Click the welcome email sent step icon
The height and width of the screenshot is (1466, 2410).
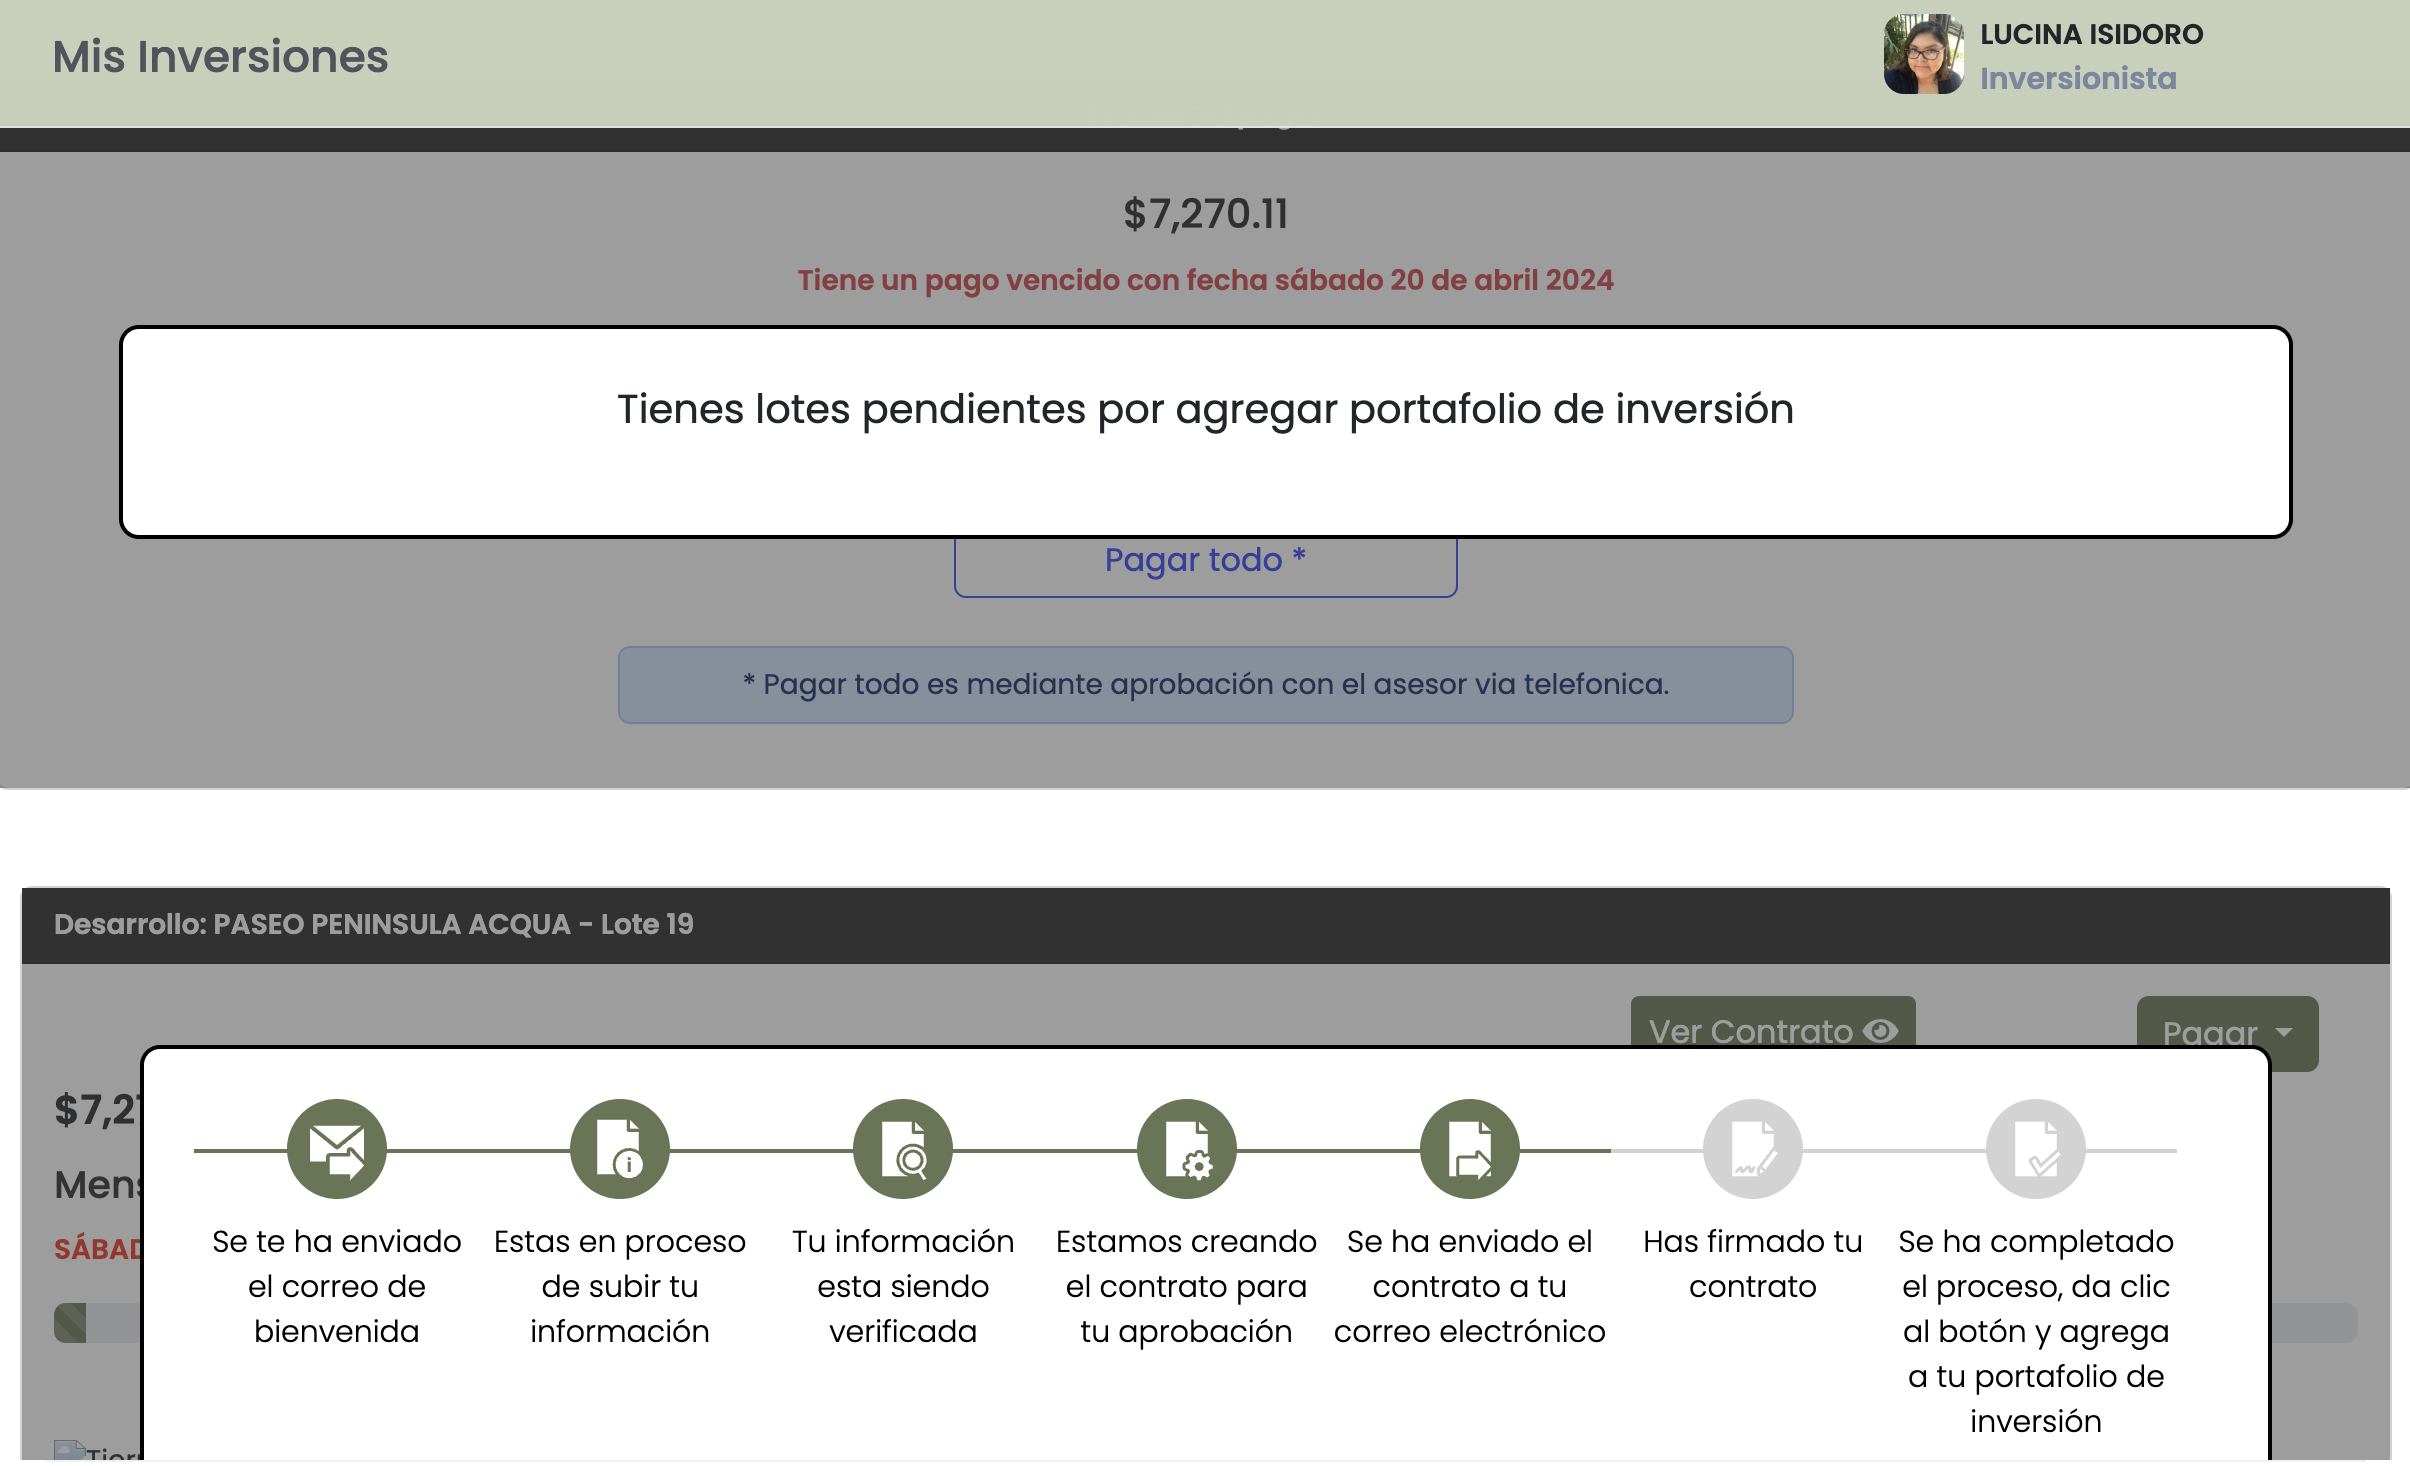click(336, 1148)
